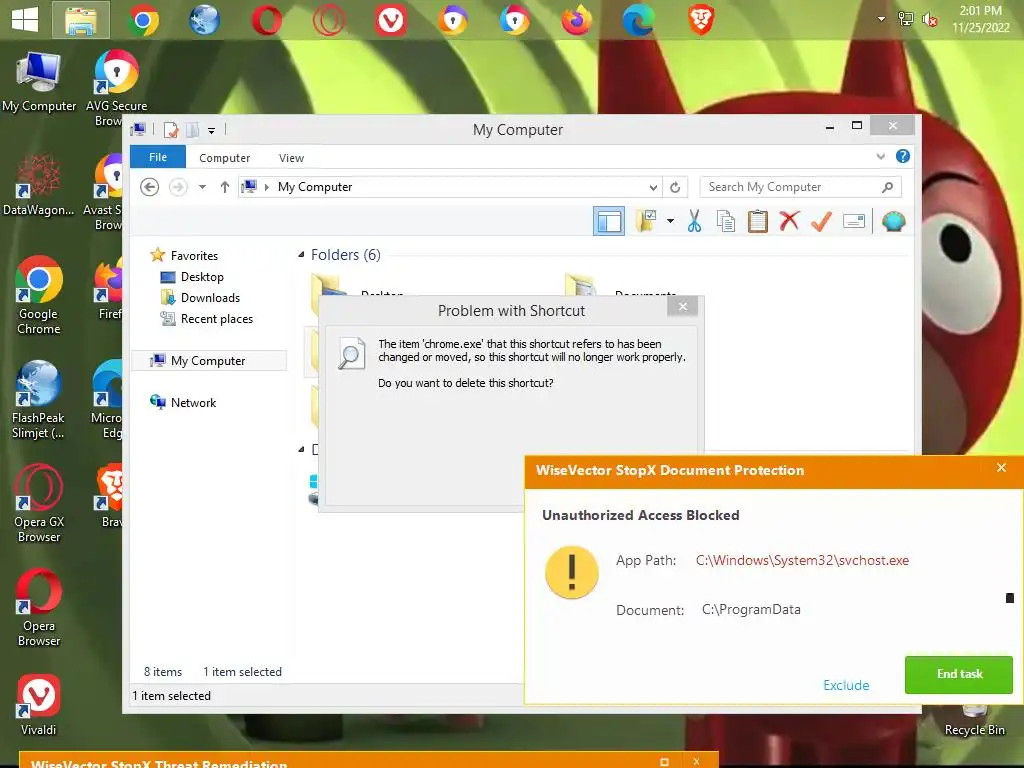Select My Computer in the navigation pane
This screenshot has height=768, width=1024.
pyautogui.click(x=209, y=360)
